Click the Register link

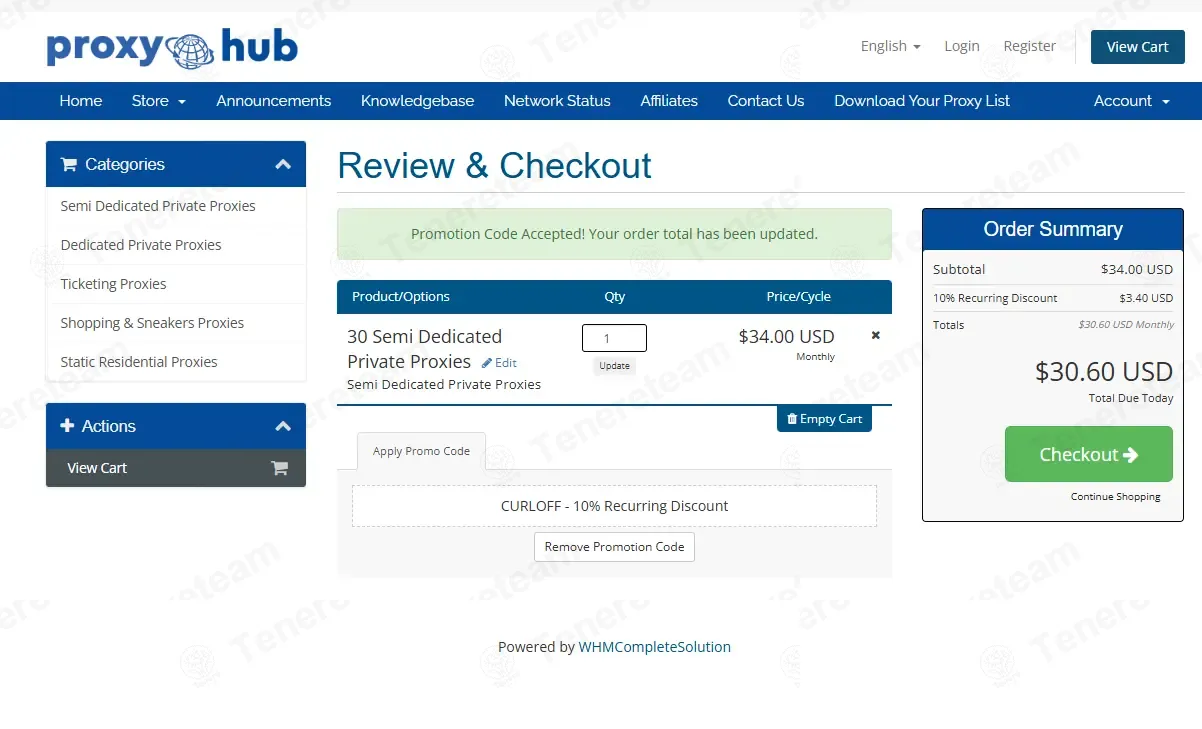[1029, 46]
